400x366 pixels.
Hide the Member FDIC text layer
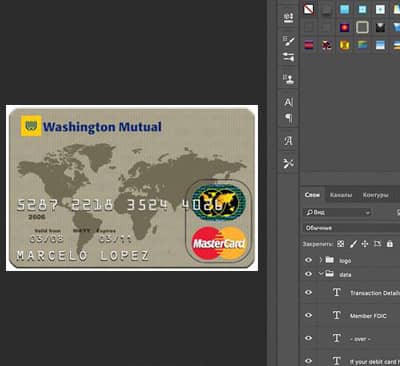(x=309, y=315)
